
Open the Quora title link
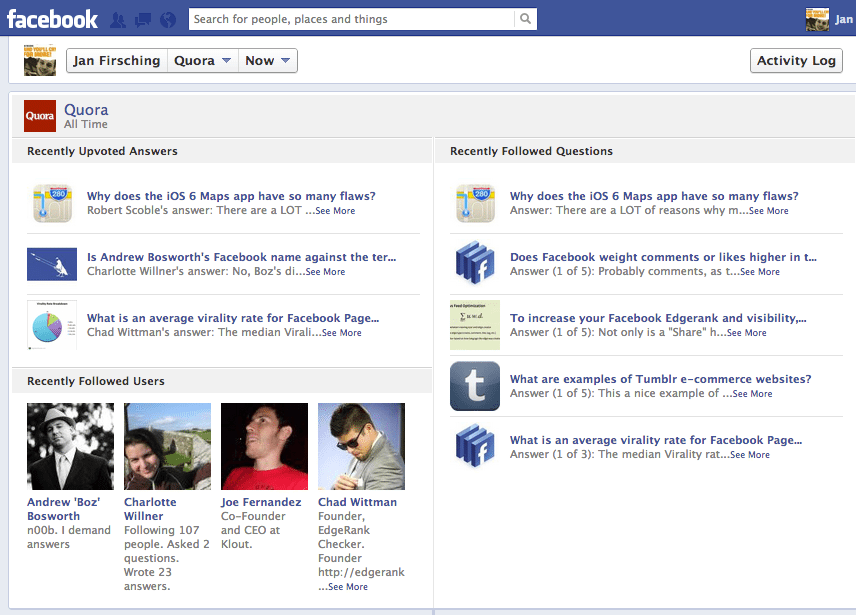pyautogui.click(x=86, y=110)
